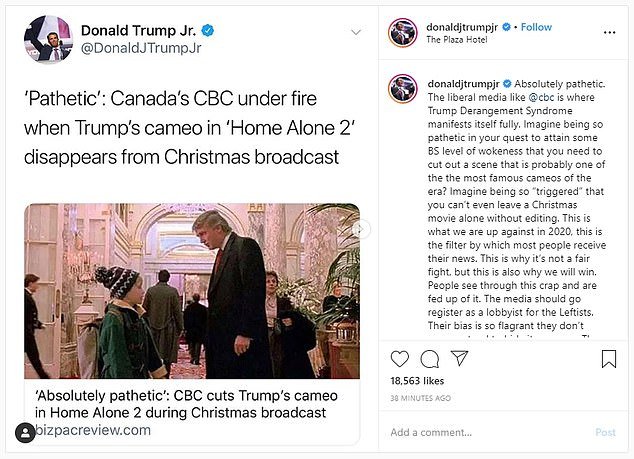Image resolution: width=634 pixels, height=459 pixels.
Task: Click the tagged people icon on photo
Action: pyautogui.click(x=25, y=432)
